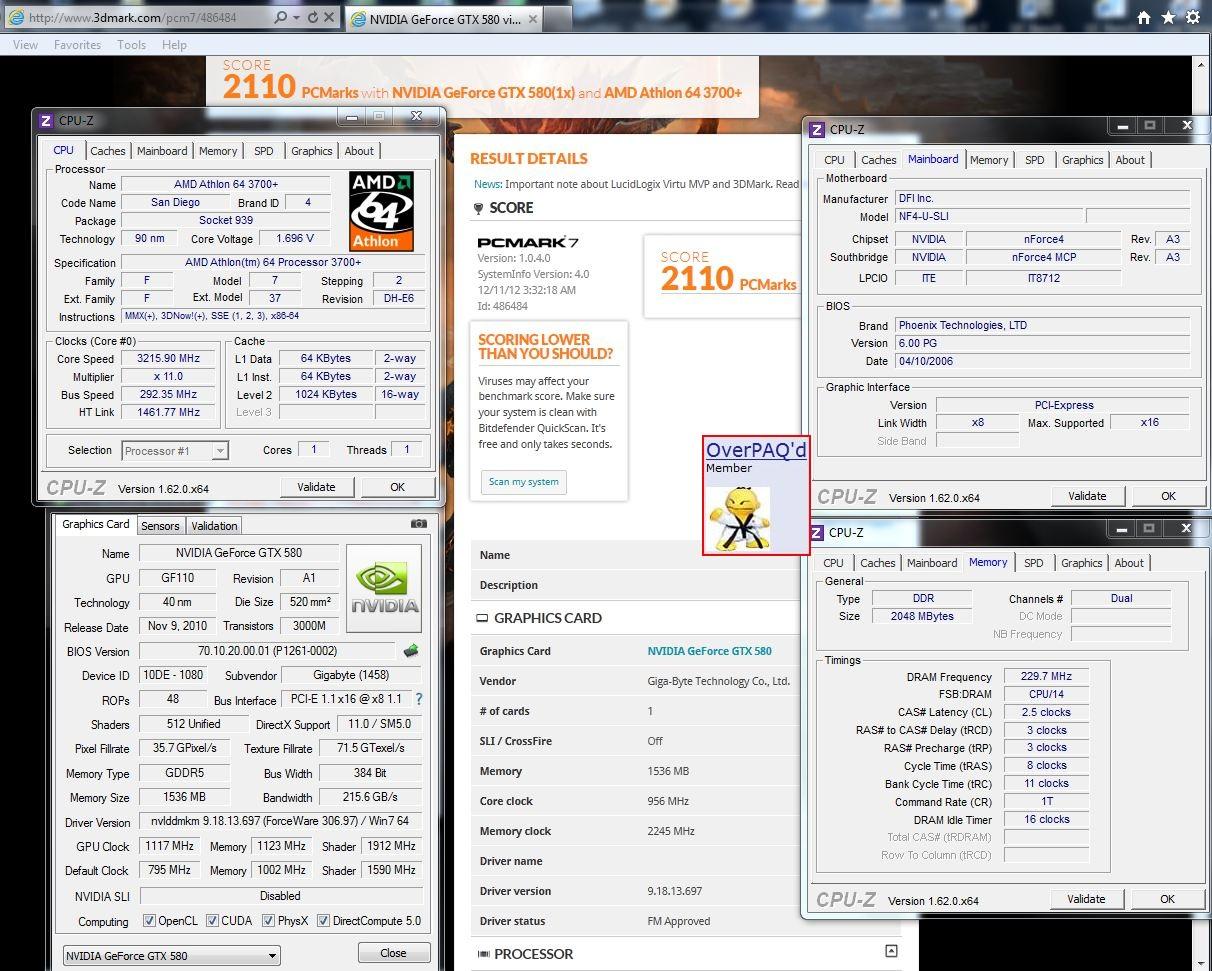Image resolution: width=1212 pixels, height=971 pixels.
Task: Click the CPU-Z title icon in CPU window
Action: [x=45, y=120]
